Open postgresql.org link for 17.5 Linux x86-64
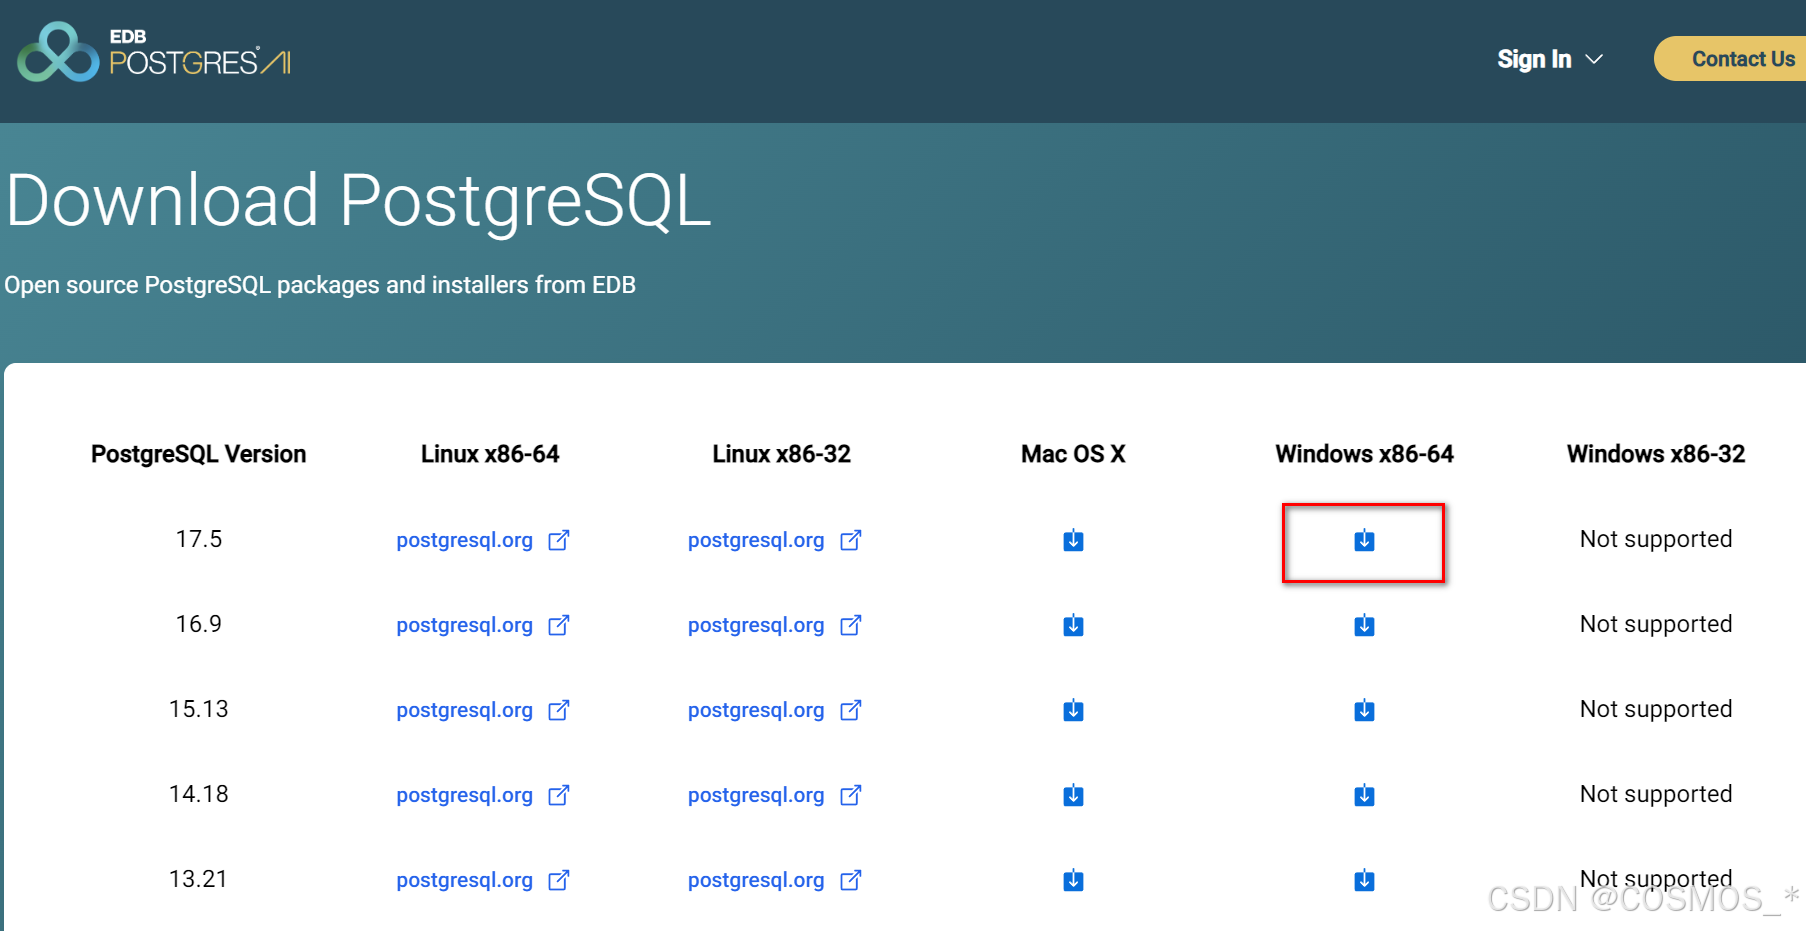The height and width of the screenshot is (931, 1806). tap(483, 540)
